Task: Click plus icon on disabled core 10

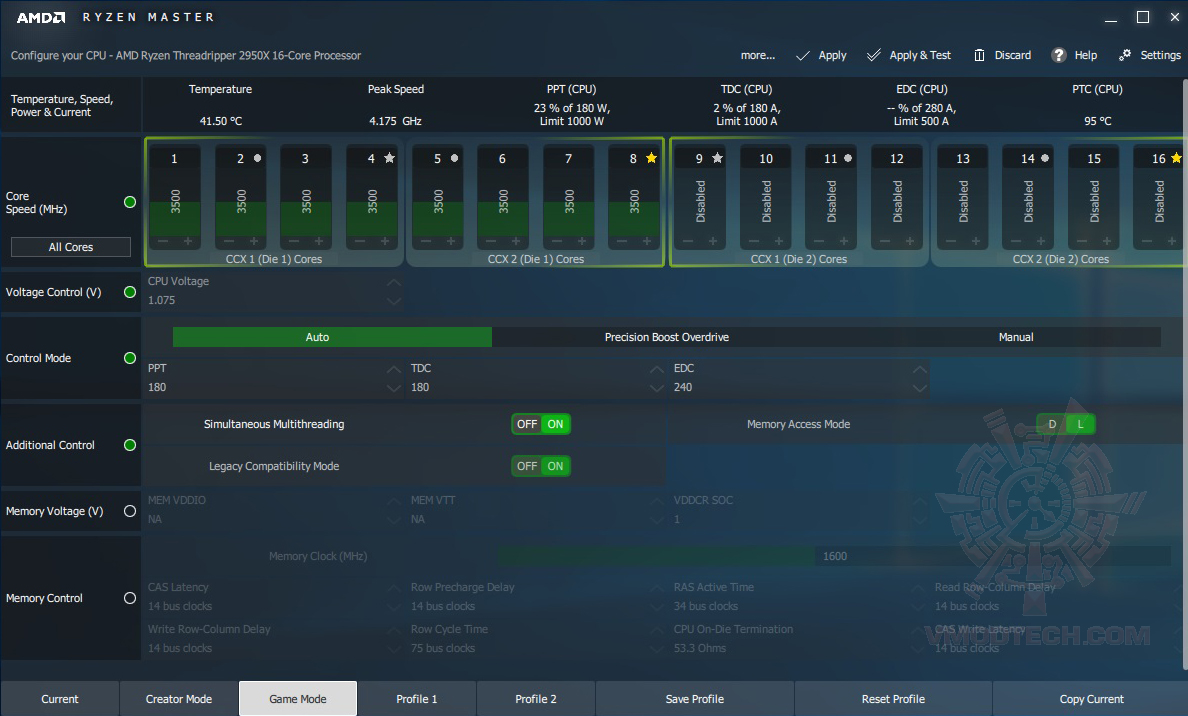Action: pos(778,241)
